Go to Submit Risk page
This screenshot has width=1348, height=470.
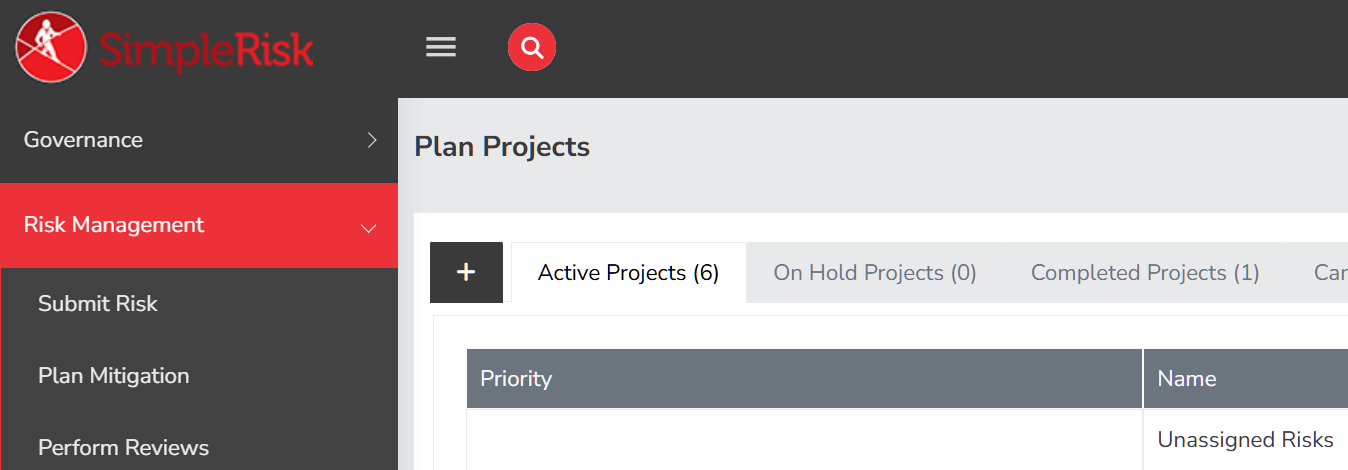[98, 304]
